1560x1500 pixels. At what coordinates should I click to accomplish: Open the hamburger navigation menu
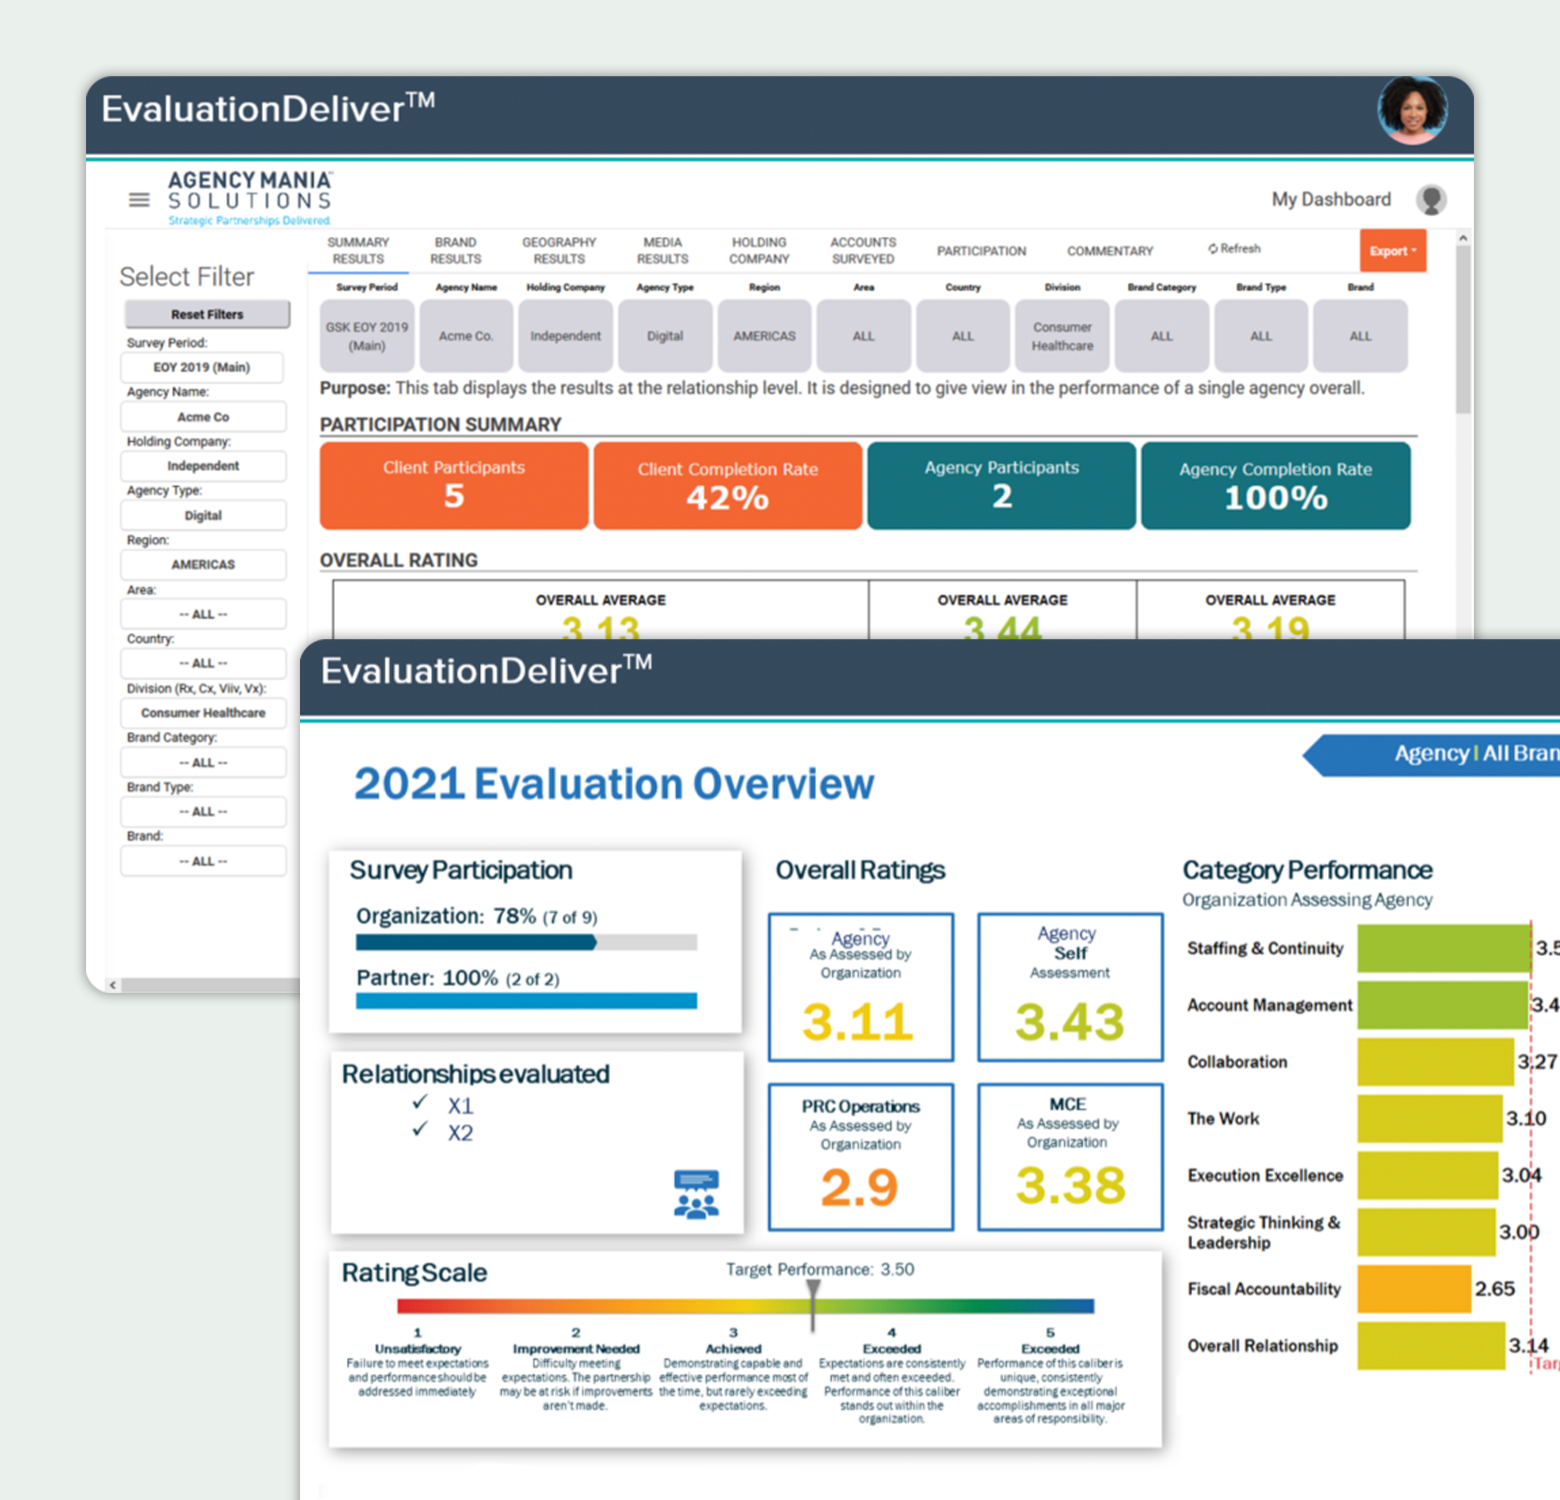(x=139, y=199)
